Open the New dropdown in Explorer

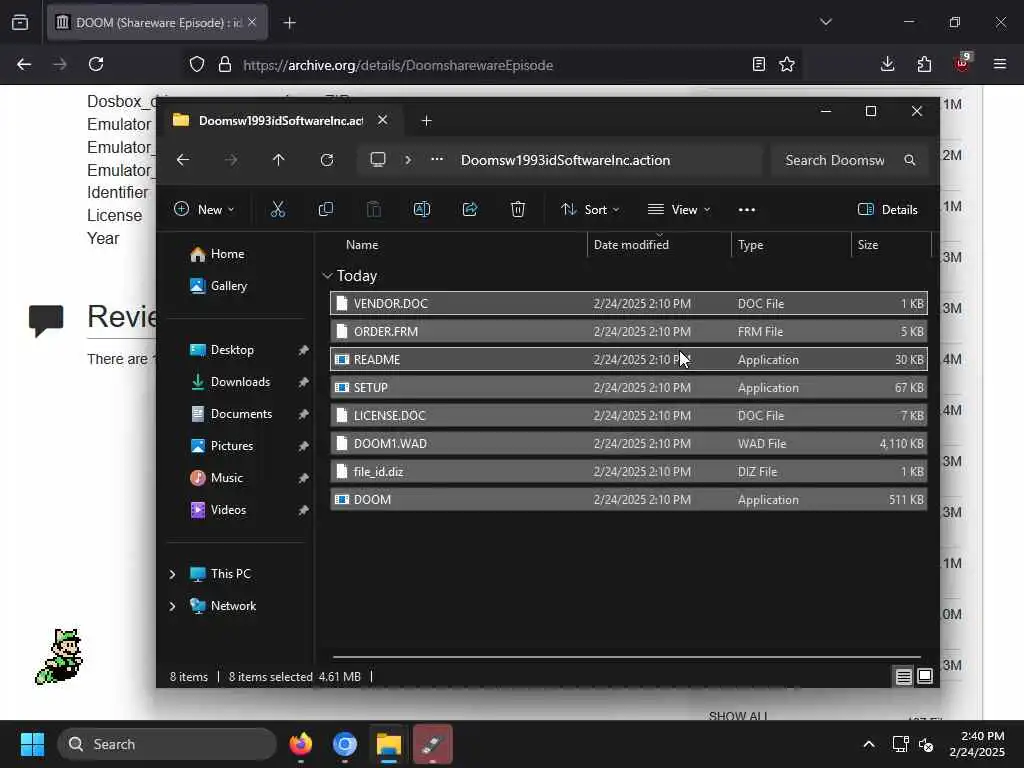(204, 209)
